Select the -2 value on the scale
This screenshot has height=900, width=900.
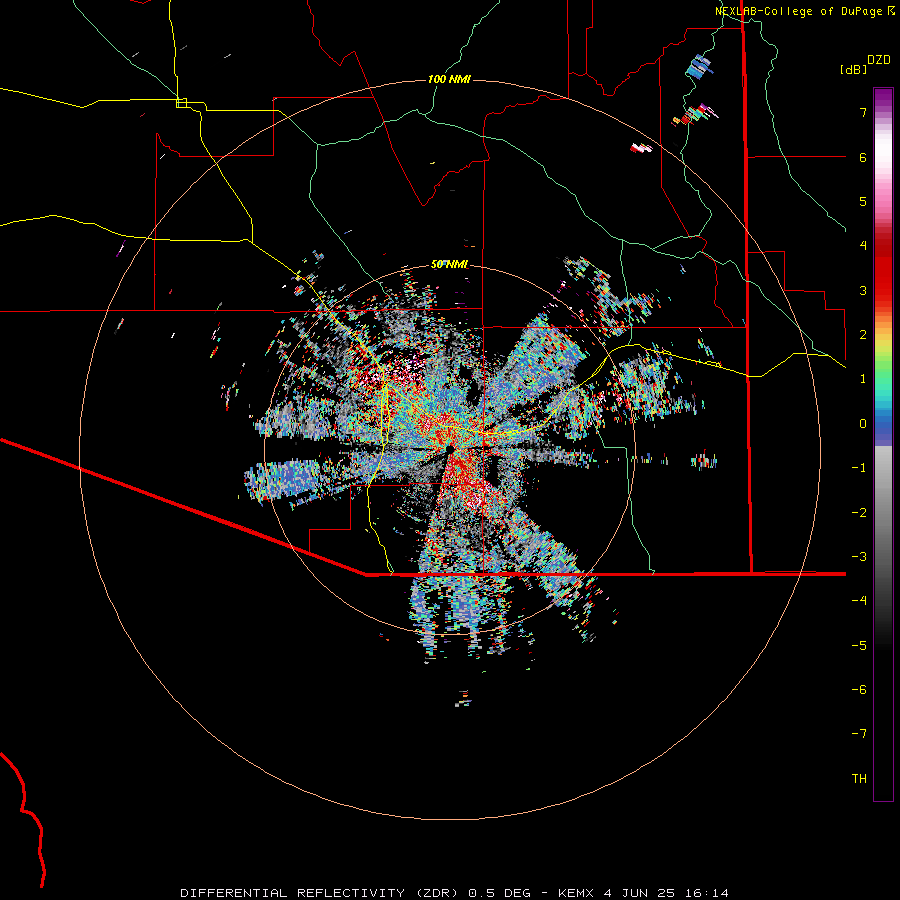[859, 513]
